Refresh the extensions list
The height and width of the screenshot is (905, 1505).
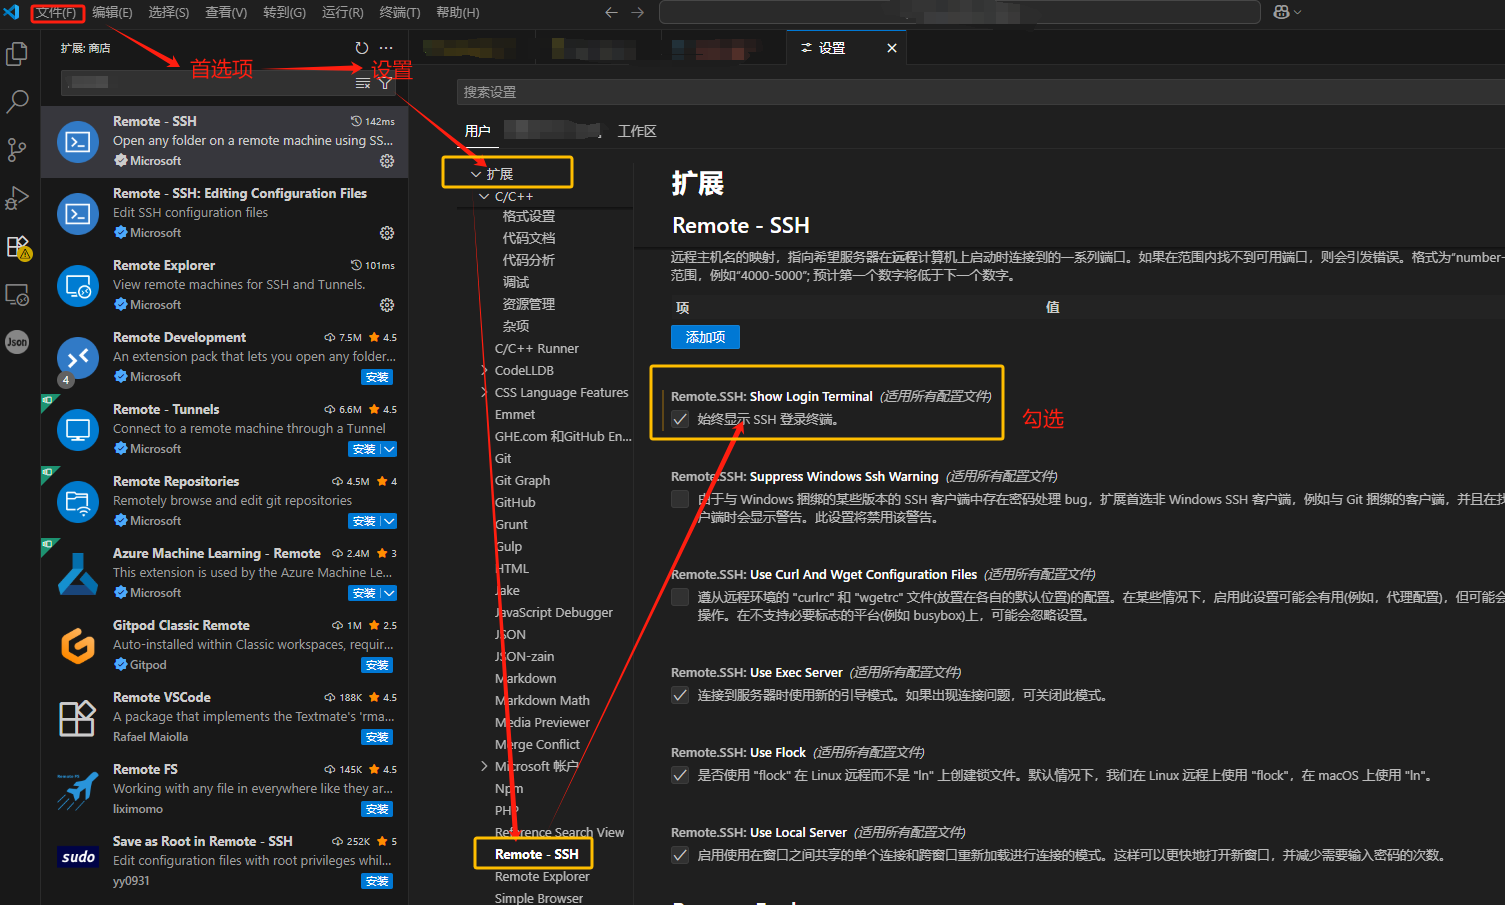tap(362, 48)
